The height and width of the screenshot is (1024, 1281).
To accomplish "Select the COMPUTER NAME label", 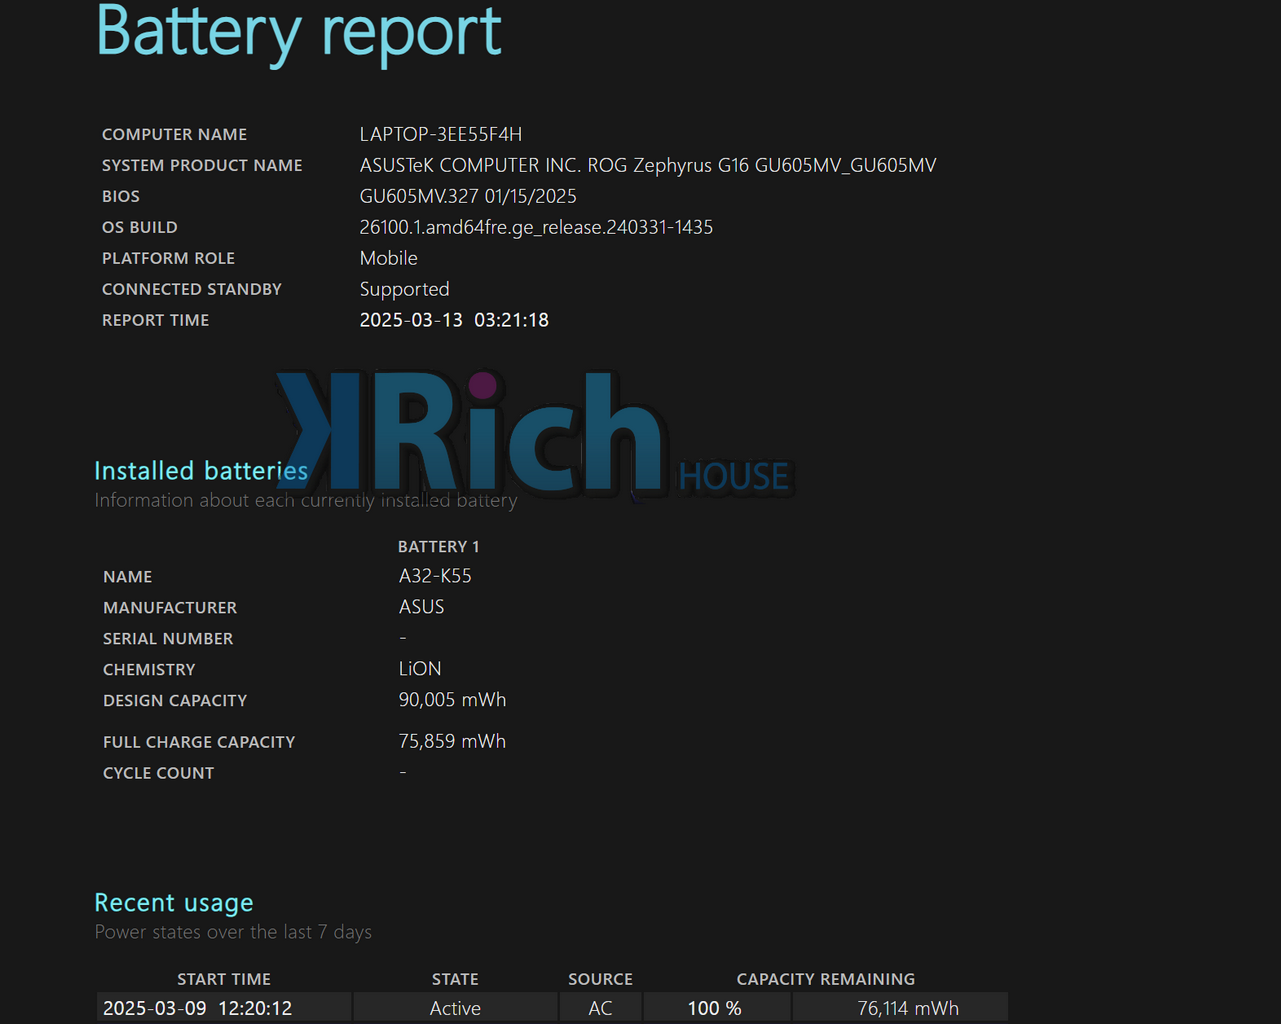I will 174,134.
